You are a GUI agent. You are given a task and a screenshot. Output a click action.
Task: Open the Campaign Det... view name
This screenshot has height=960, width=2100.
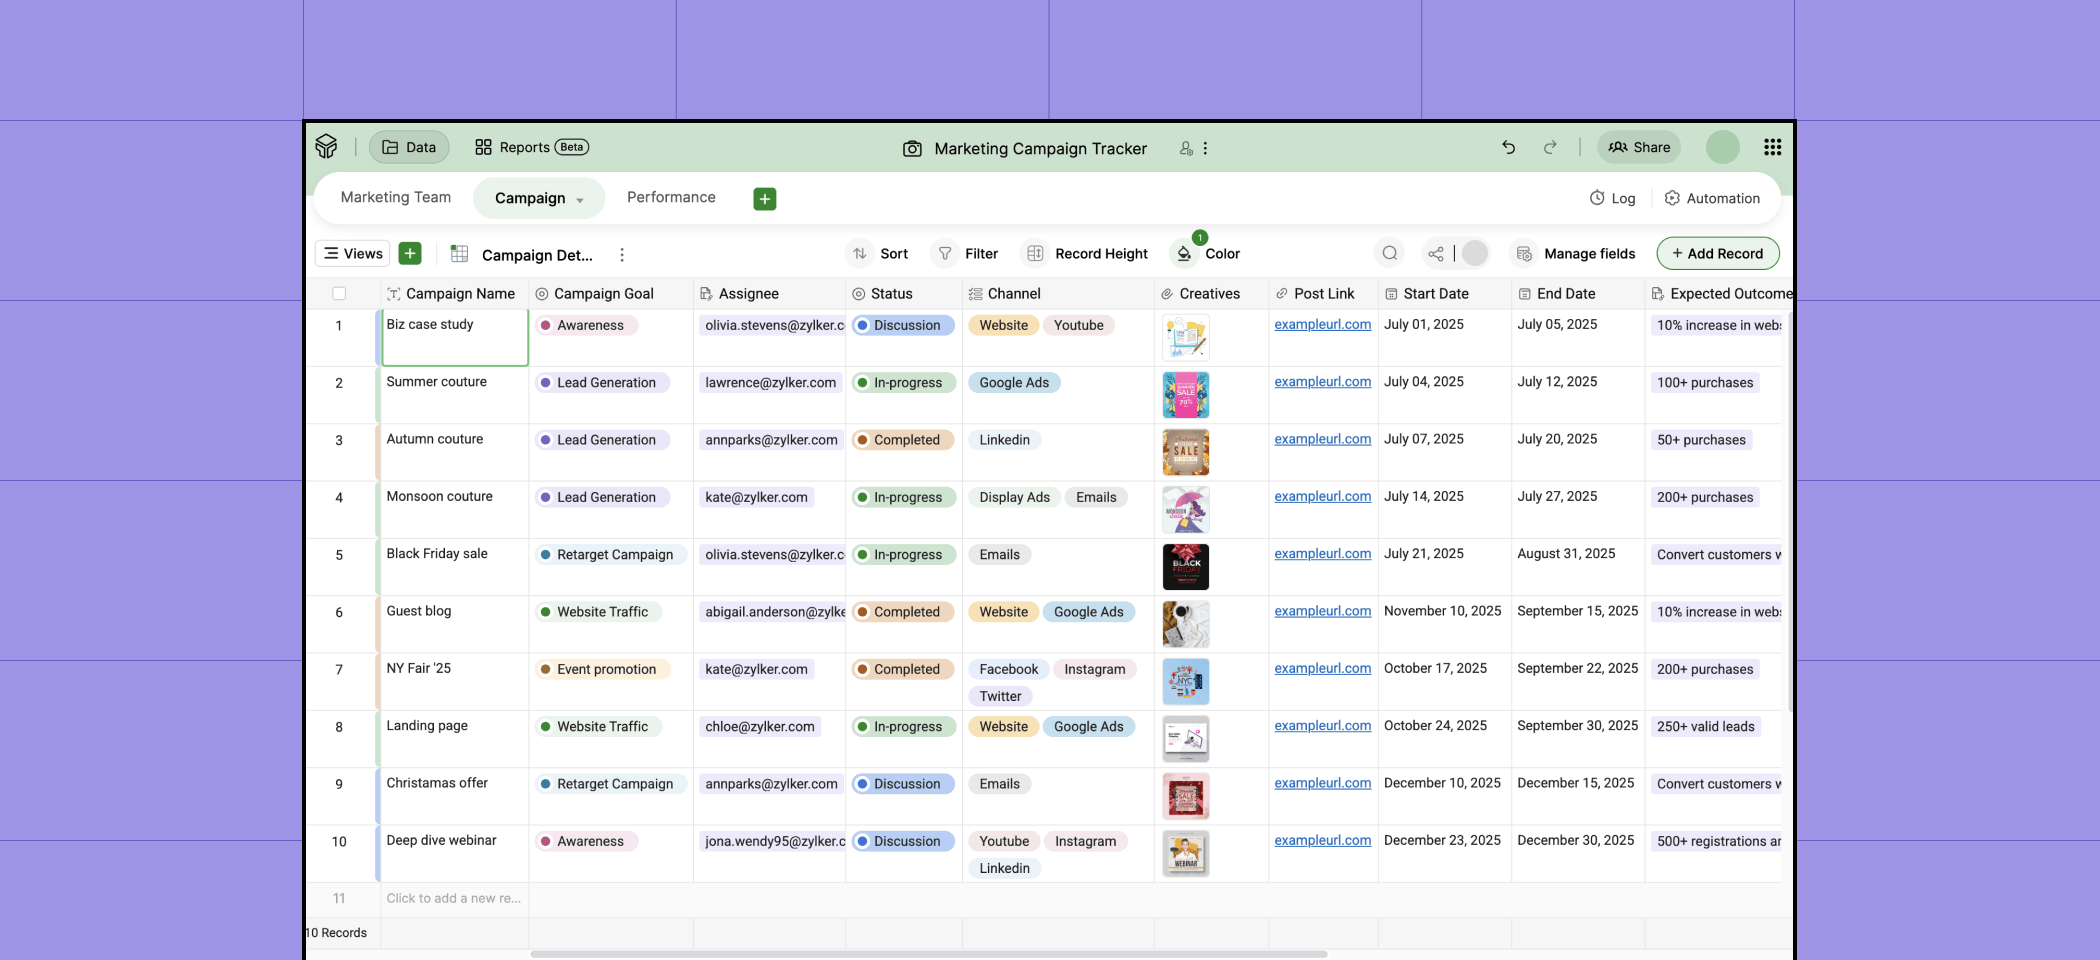[x=537, y=255]
